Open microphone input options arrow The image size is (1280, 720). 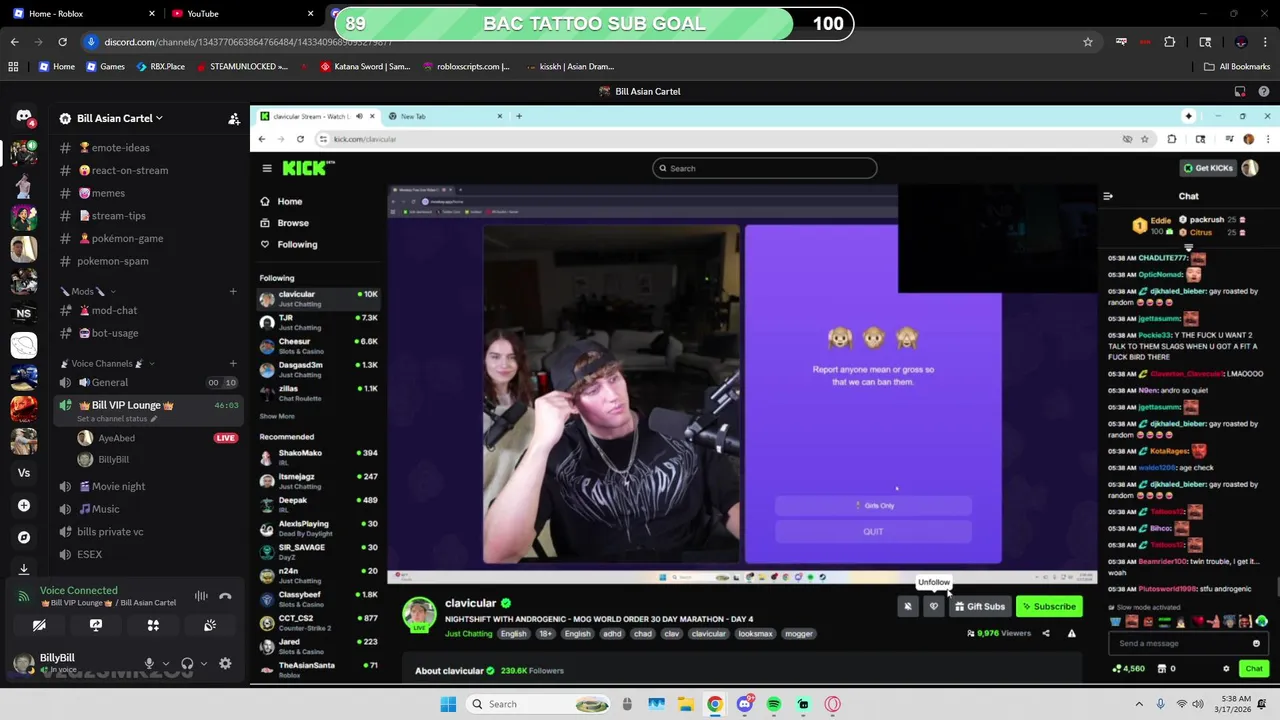165,663
